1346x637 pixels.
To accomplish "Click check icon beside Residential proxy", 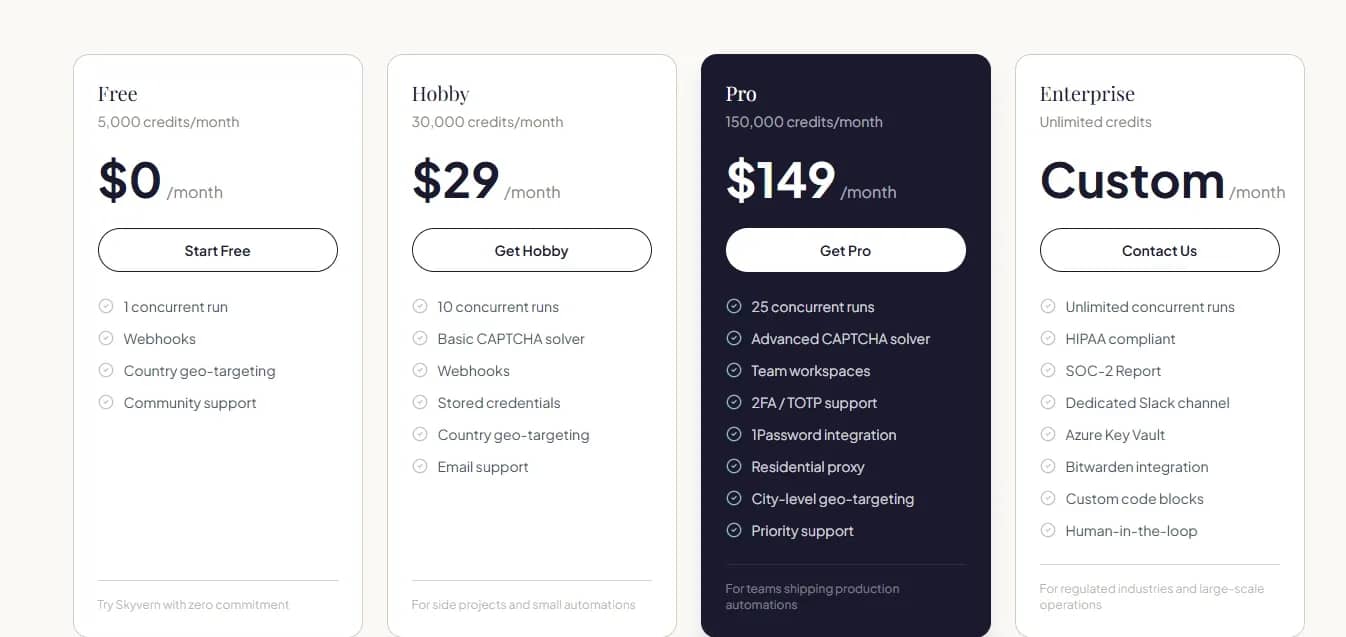I will [734, 466].
